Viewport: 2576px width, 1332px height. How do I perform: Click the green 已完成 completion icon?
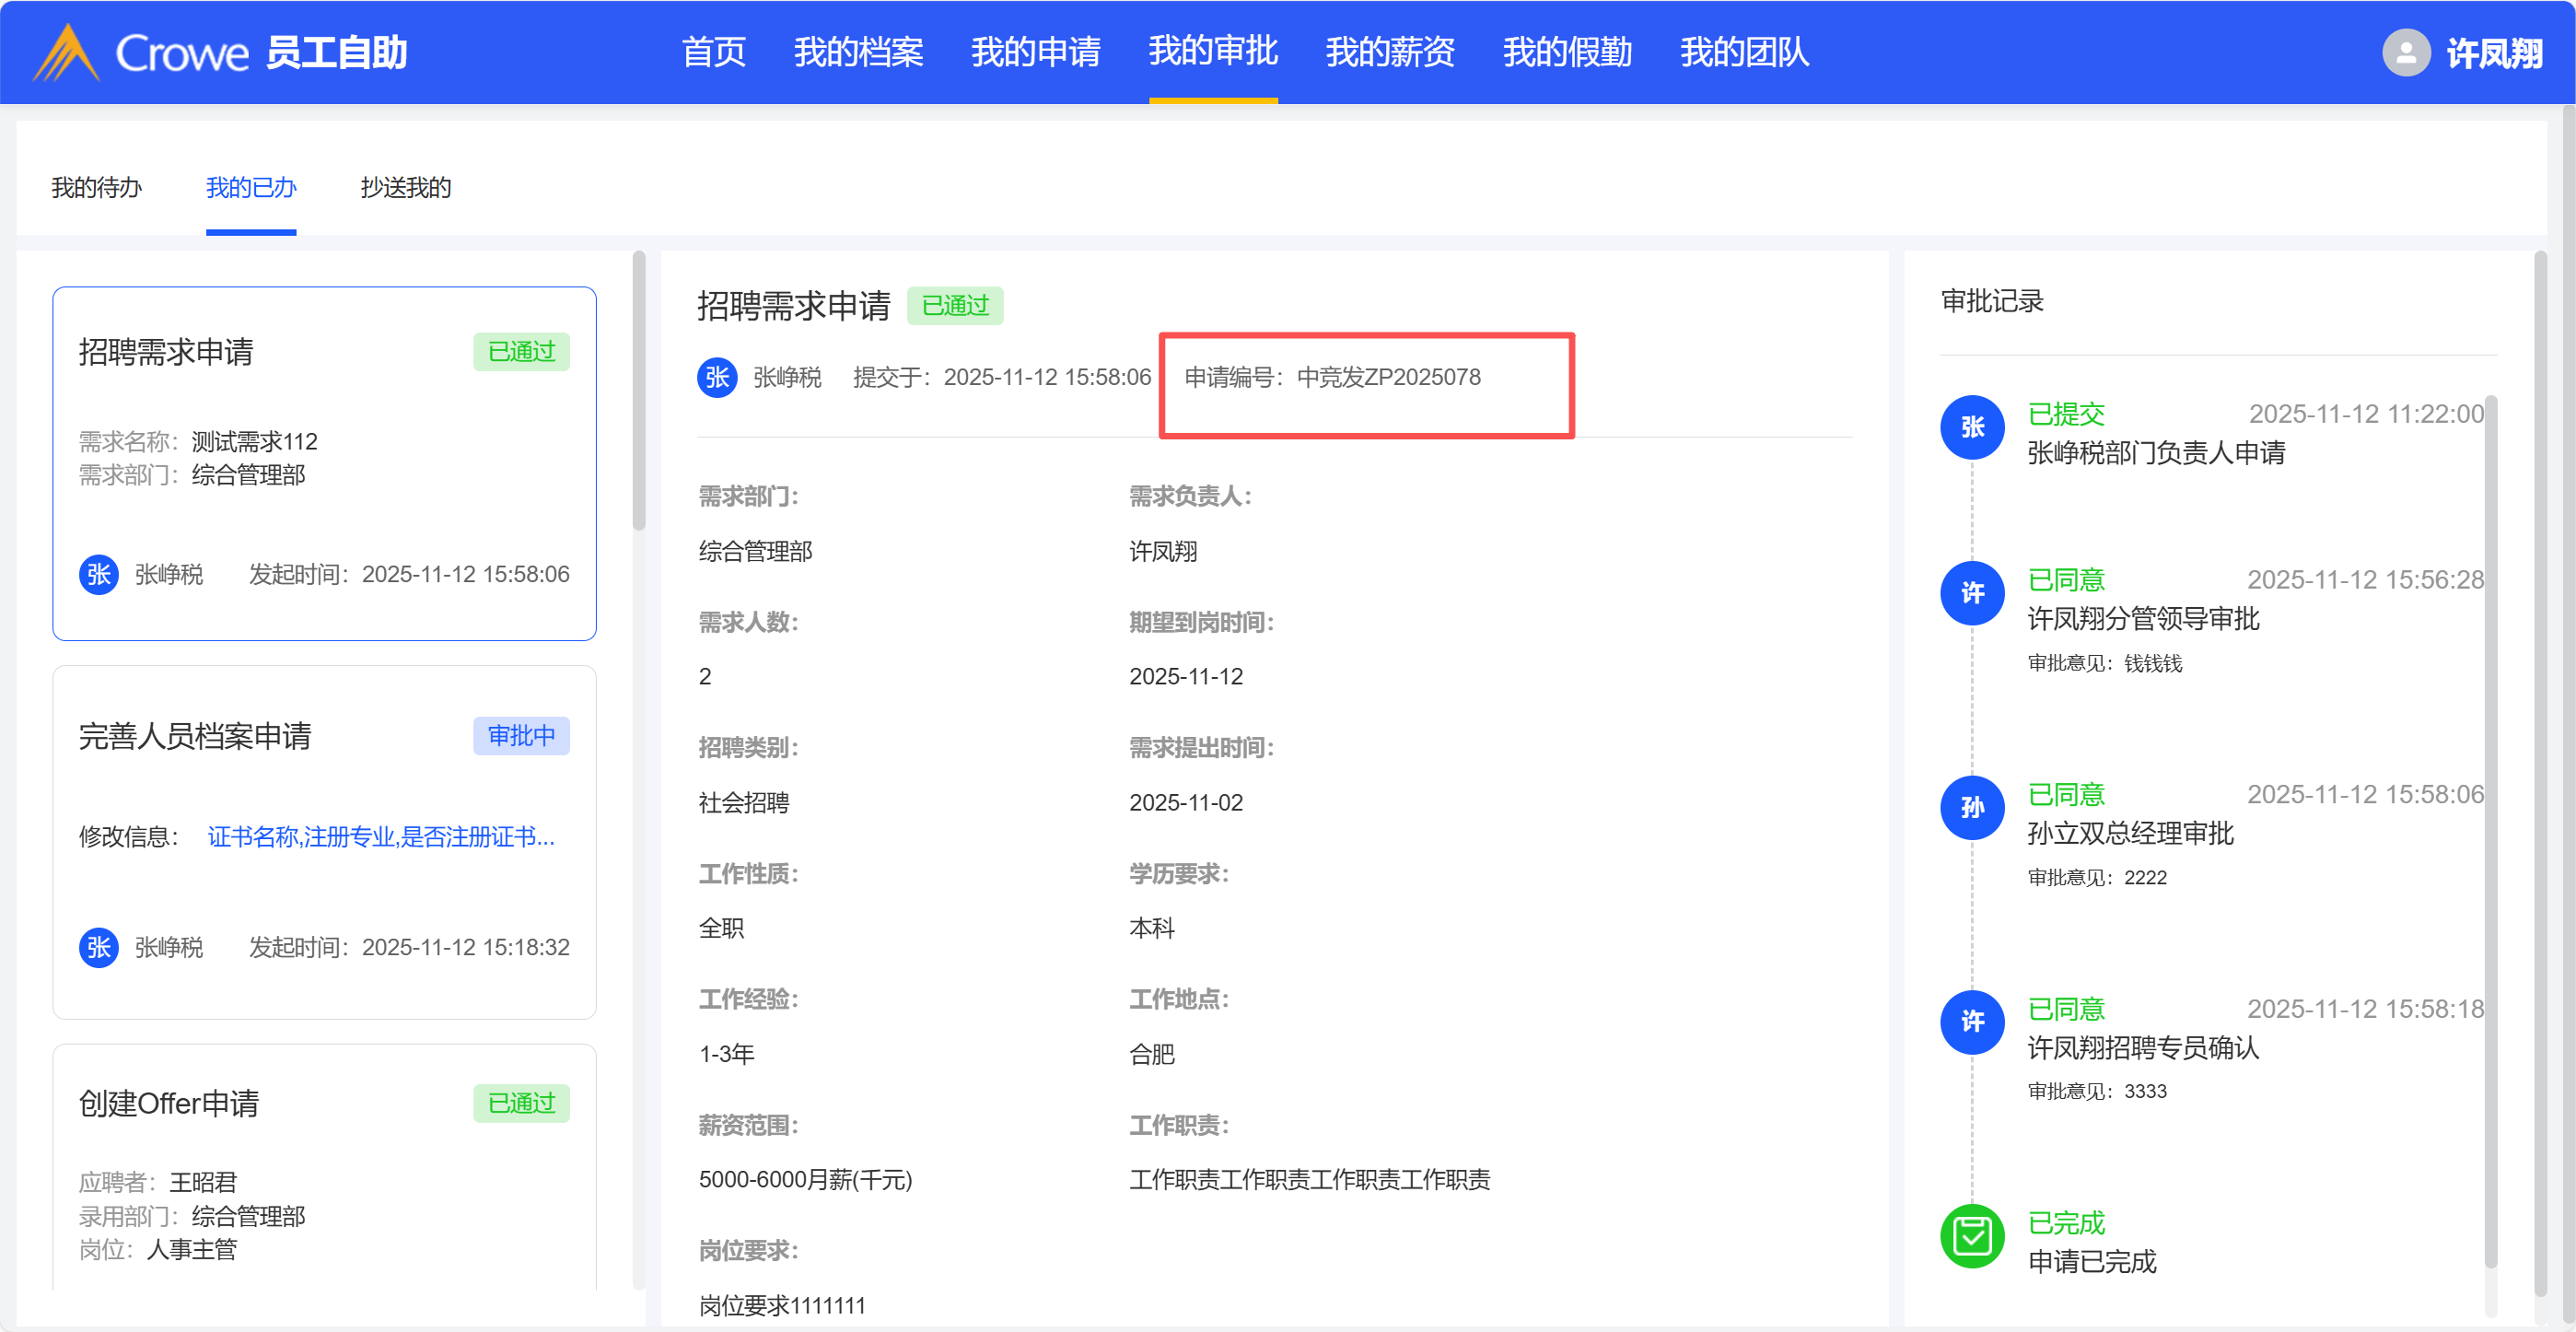(x=1971, y=1236)
